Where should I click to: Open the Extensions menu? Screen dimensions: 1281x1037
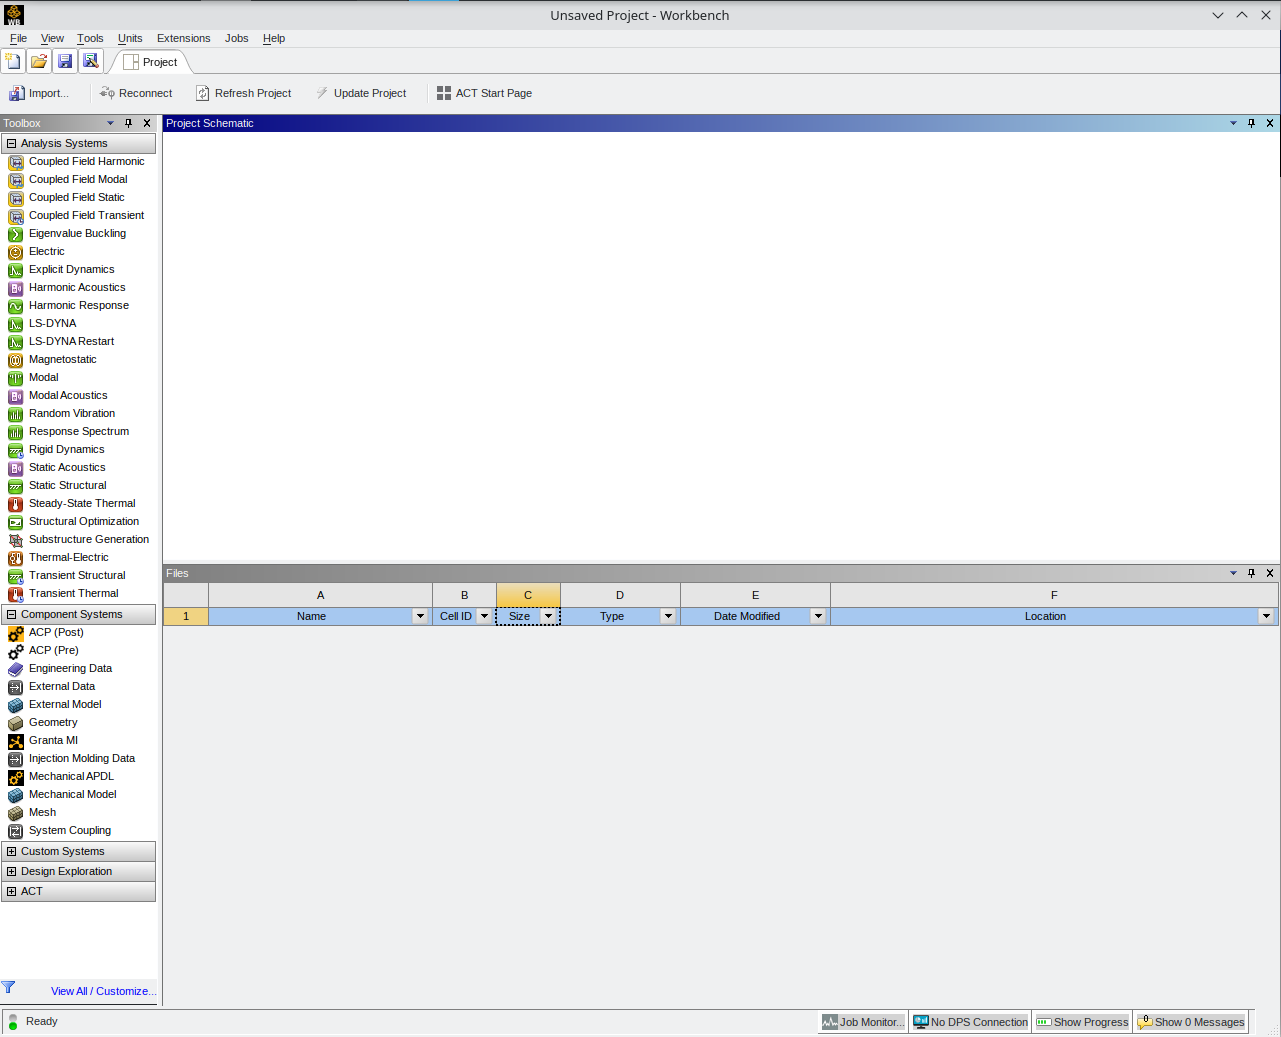pos(184,39)
